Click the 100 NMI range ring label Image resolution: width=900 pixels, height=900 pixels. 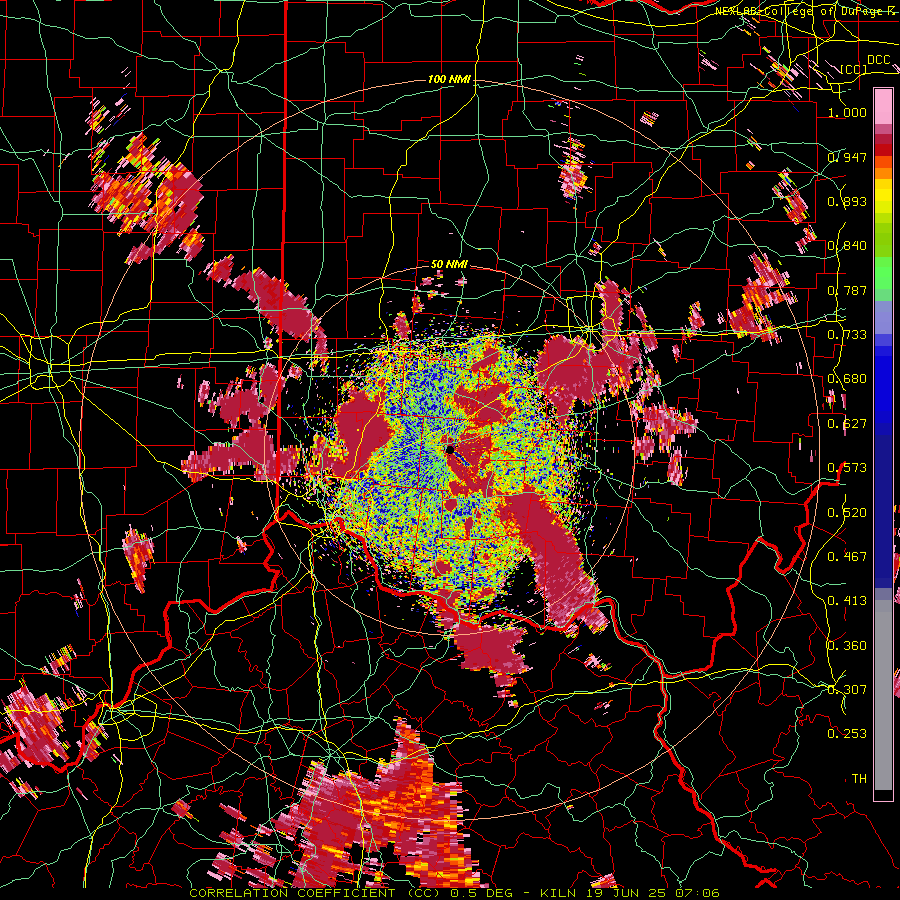(449, 79)
